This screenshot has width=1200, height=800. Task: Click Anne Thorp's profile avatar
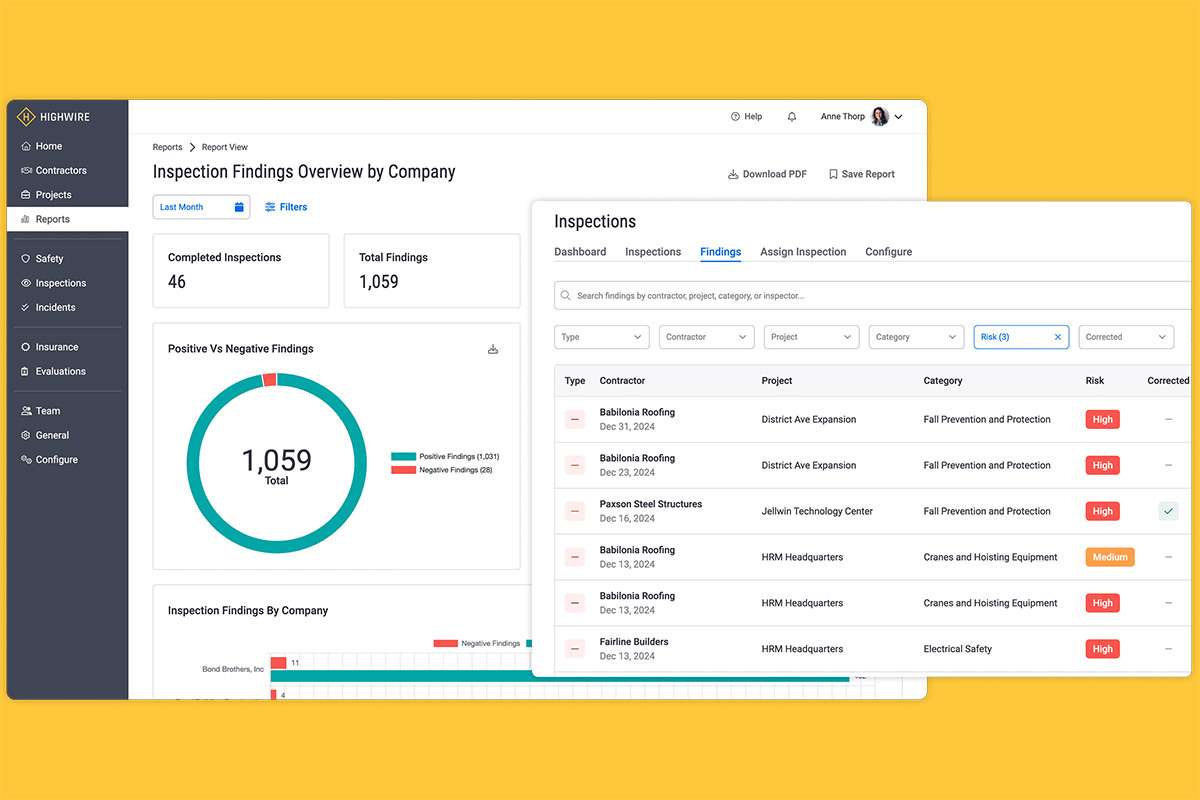coord(880,117)
